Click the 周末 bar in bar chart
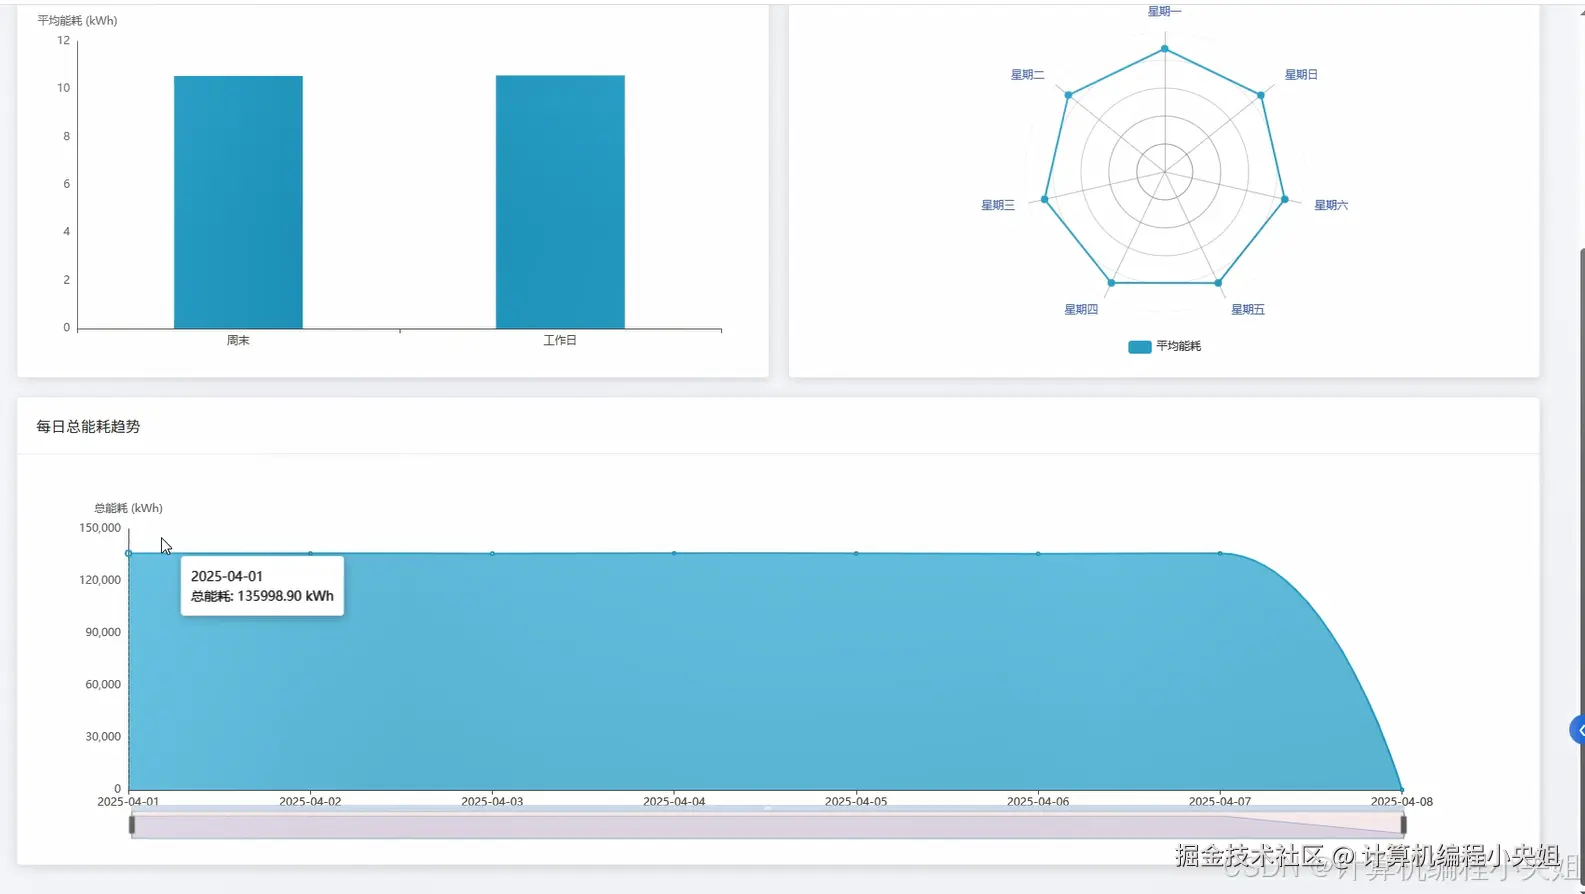This screenshot has width=1585, height=894. click(x=238, y=202)
